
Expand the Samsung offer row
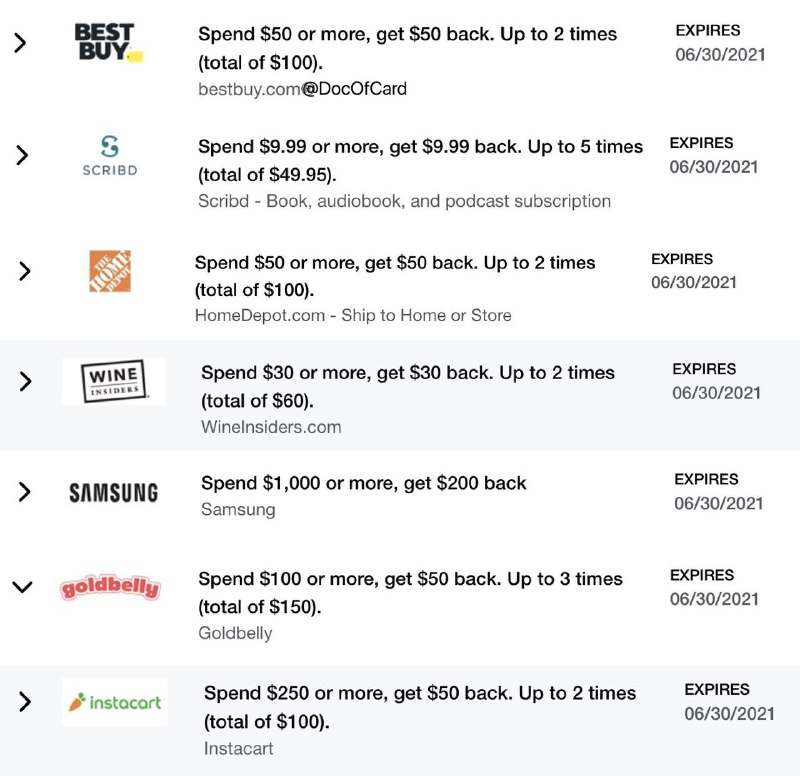22,490
